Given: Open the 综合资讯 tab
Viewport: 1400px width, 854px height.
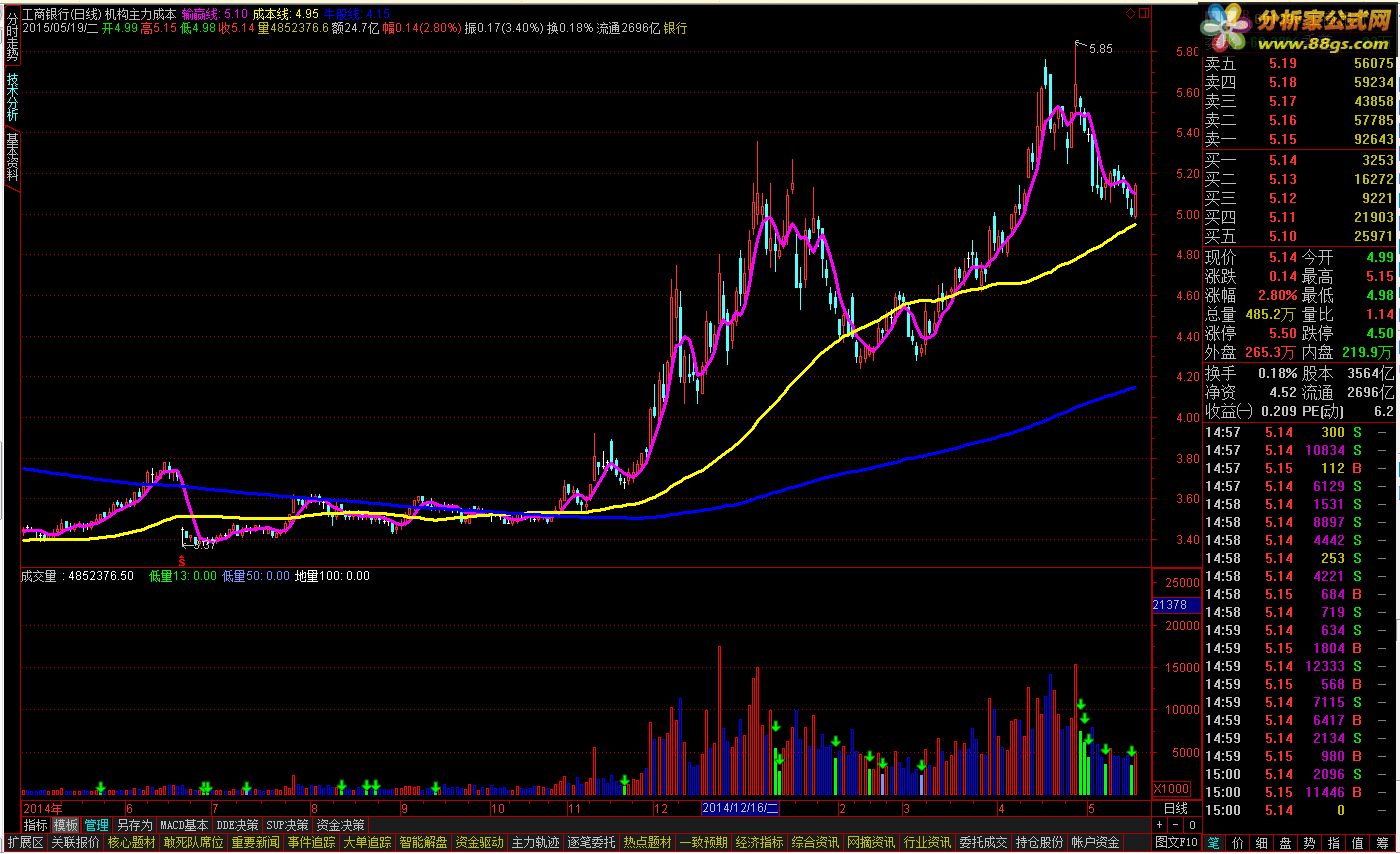Looking at the screenshot, I should click(x=815, y=842).
